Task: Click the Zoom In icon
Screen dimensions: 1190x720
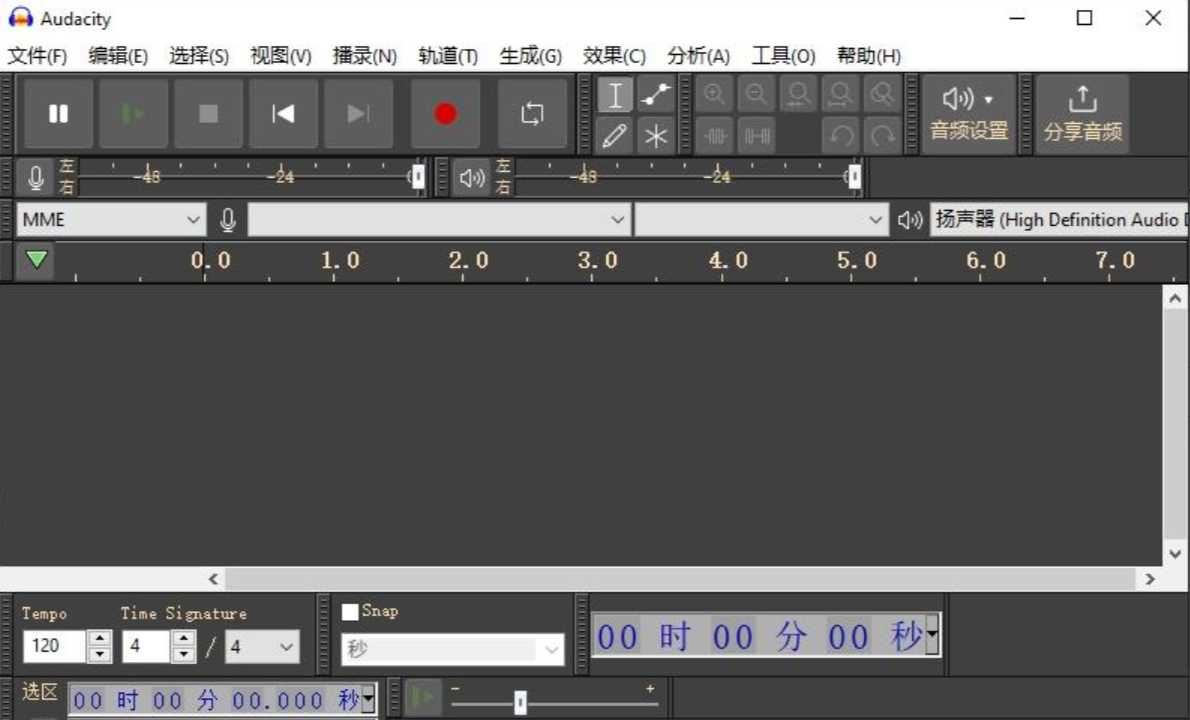Action: tap(714, 93)
